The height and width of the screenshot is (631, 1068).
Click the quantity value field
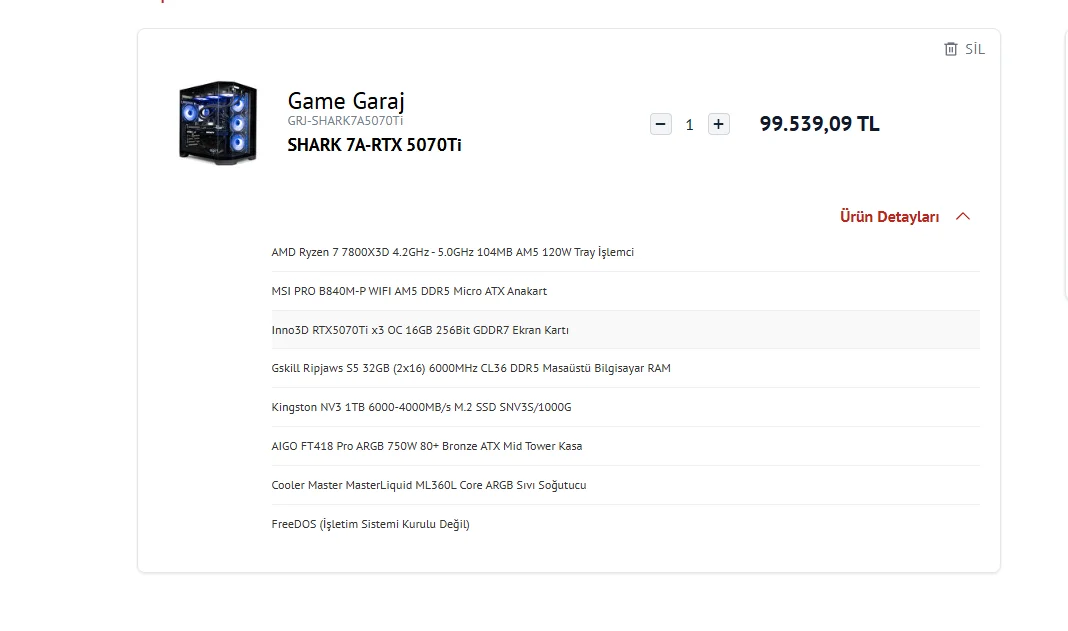tap(689, 125)
